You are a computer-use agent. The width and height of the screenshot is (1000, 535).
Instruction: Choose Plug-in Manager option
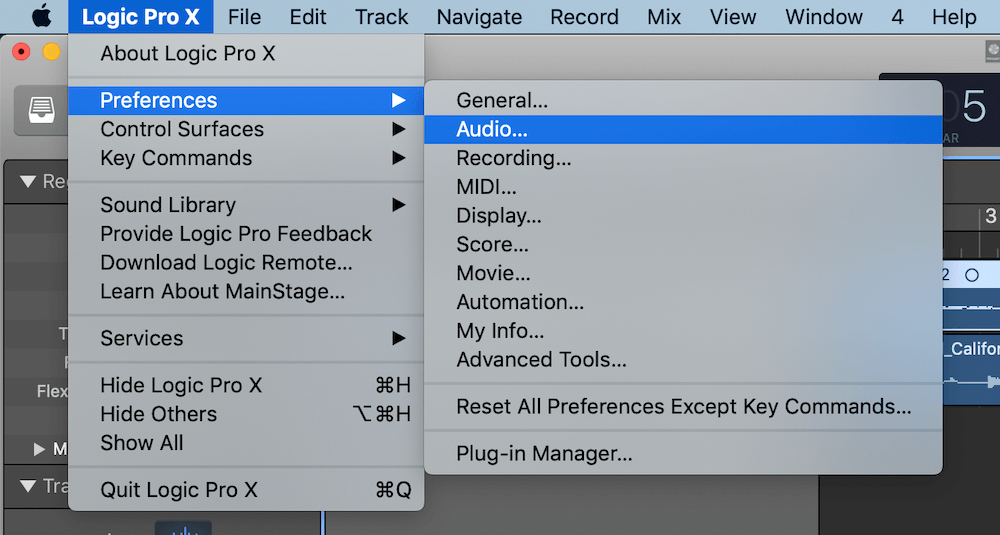[x=544, y=454]
